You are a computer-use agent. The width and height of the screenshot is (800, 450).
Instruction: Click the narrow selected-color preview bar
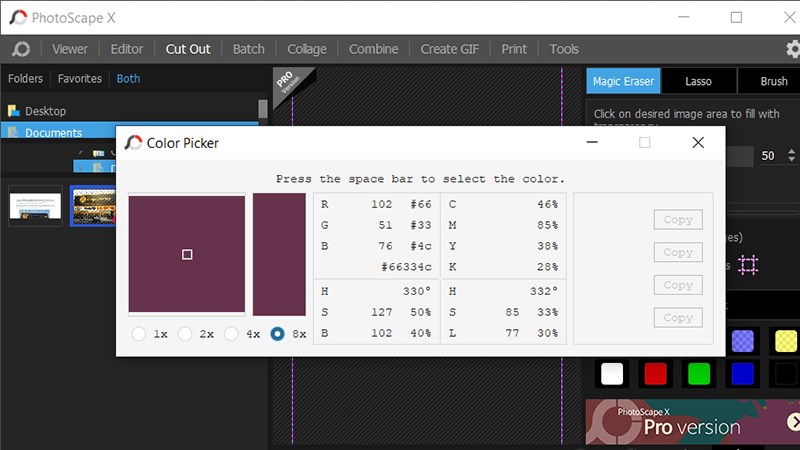[x=279, y=254]
